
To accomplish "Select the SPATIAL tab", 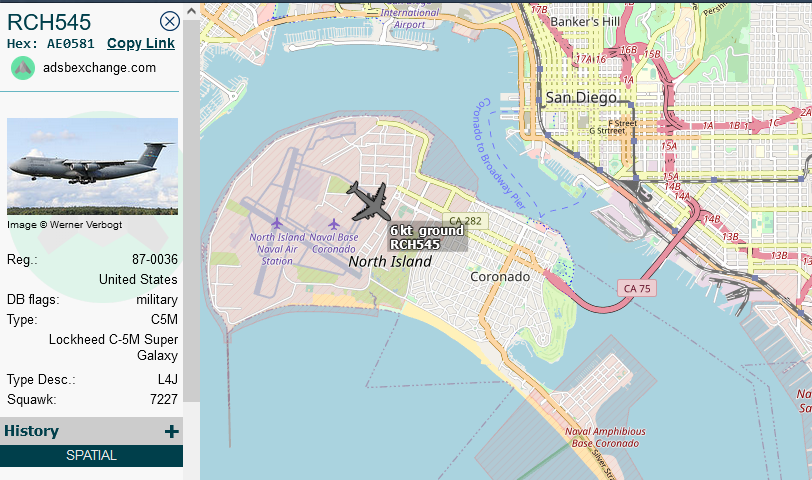I will 91,456.
